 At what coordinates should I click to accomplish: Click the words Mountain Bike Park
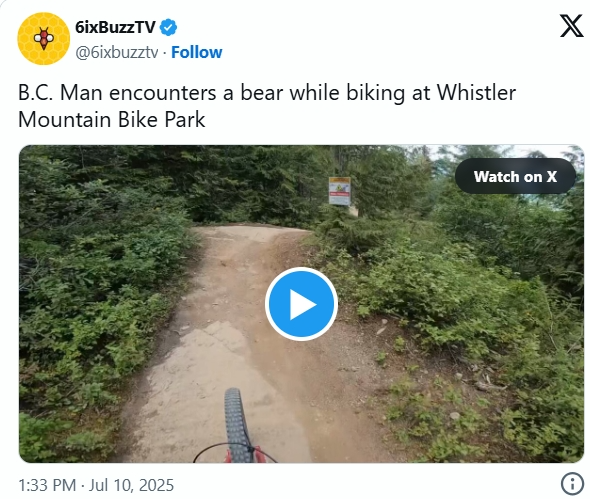click(111, 120)
